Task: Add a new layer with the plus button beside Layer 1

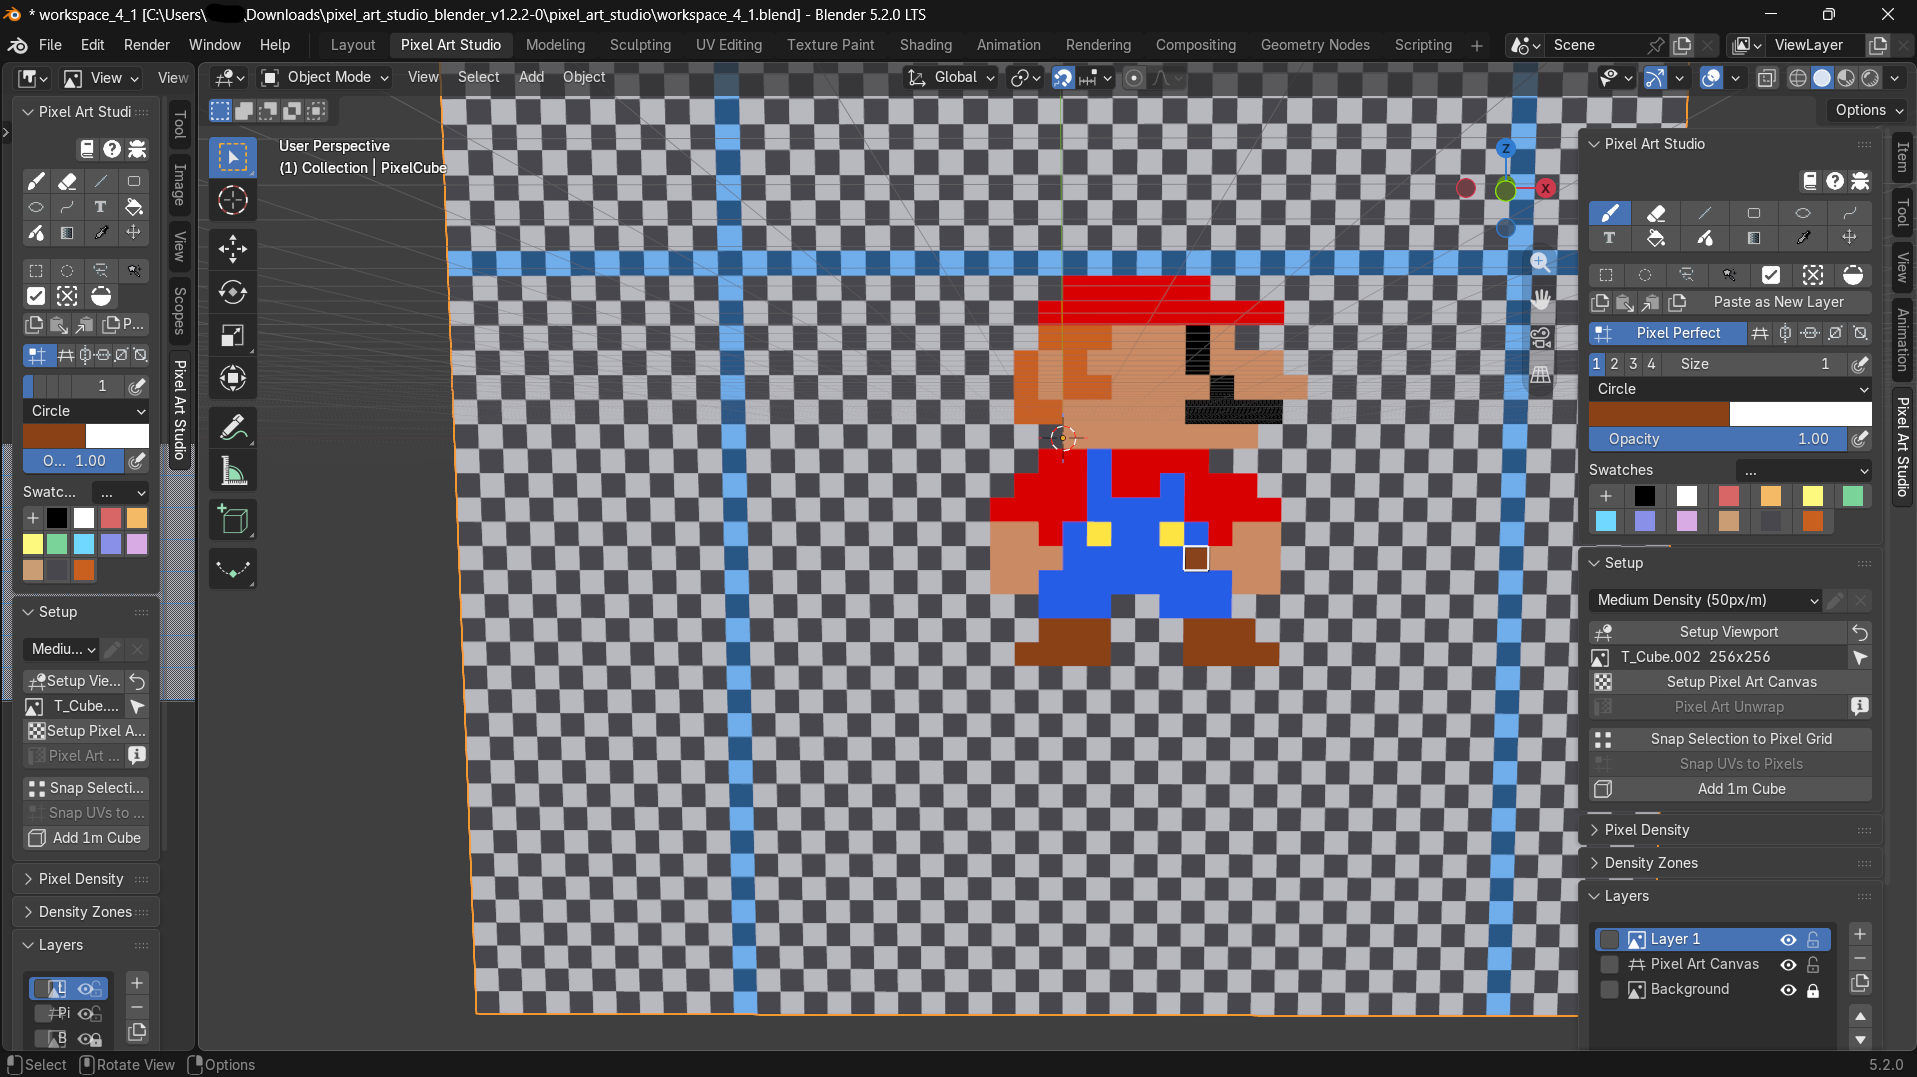Action: click(1860, 934)
